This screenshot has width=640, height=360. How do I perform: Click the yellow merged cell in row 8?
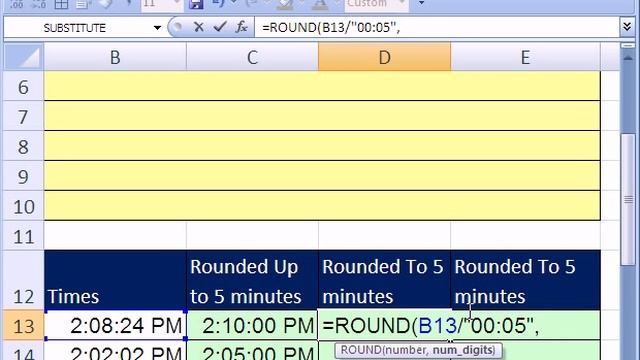click(x=322, y=146)
